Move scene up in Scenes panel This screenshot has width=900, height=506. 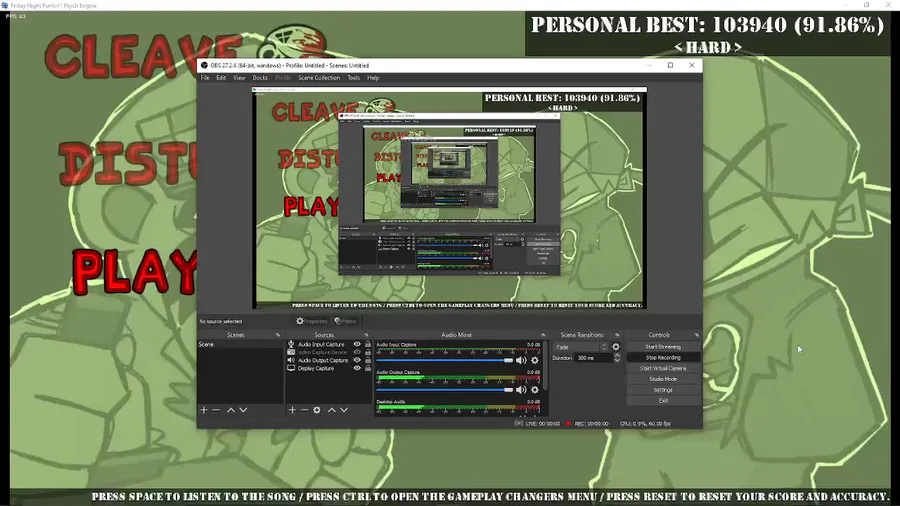(231, 410)
